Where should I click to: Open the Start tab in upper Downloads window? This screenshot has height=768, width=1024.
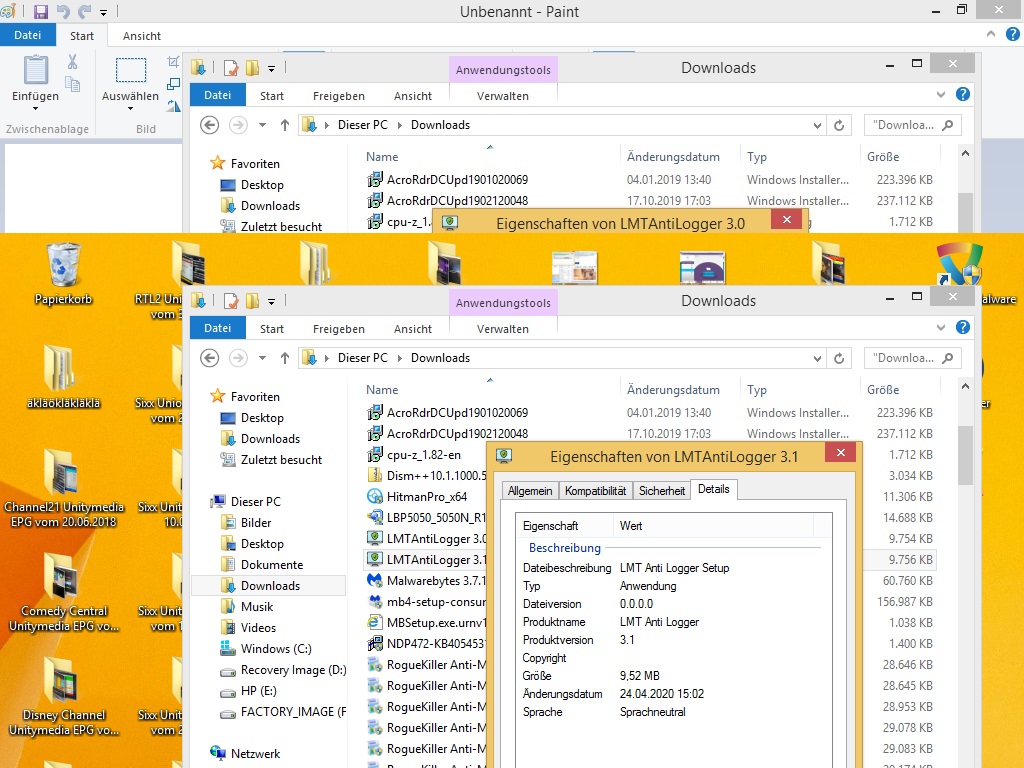(272, 96)
